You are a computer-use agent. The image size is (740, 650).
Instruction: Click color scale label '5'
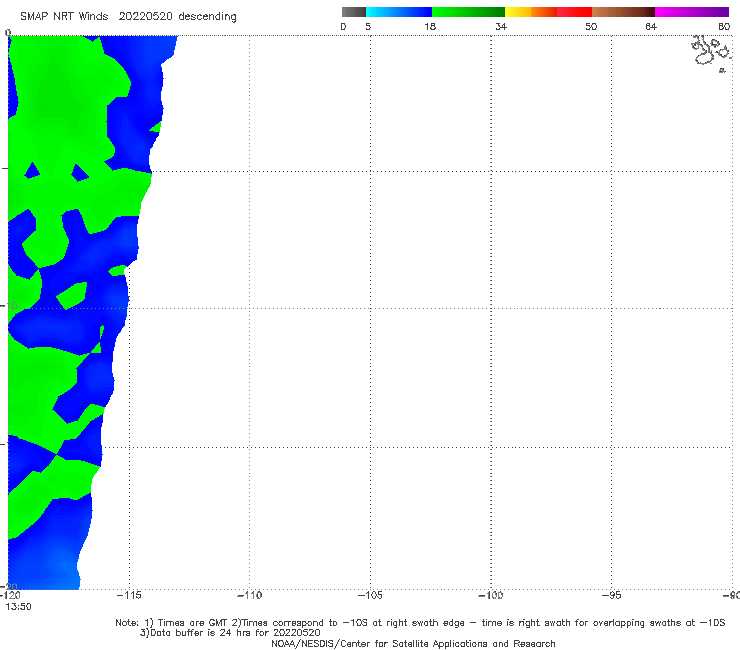pyautogui.click(x=368, y=26)
